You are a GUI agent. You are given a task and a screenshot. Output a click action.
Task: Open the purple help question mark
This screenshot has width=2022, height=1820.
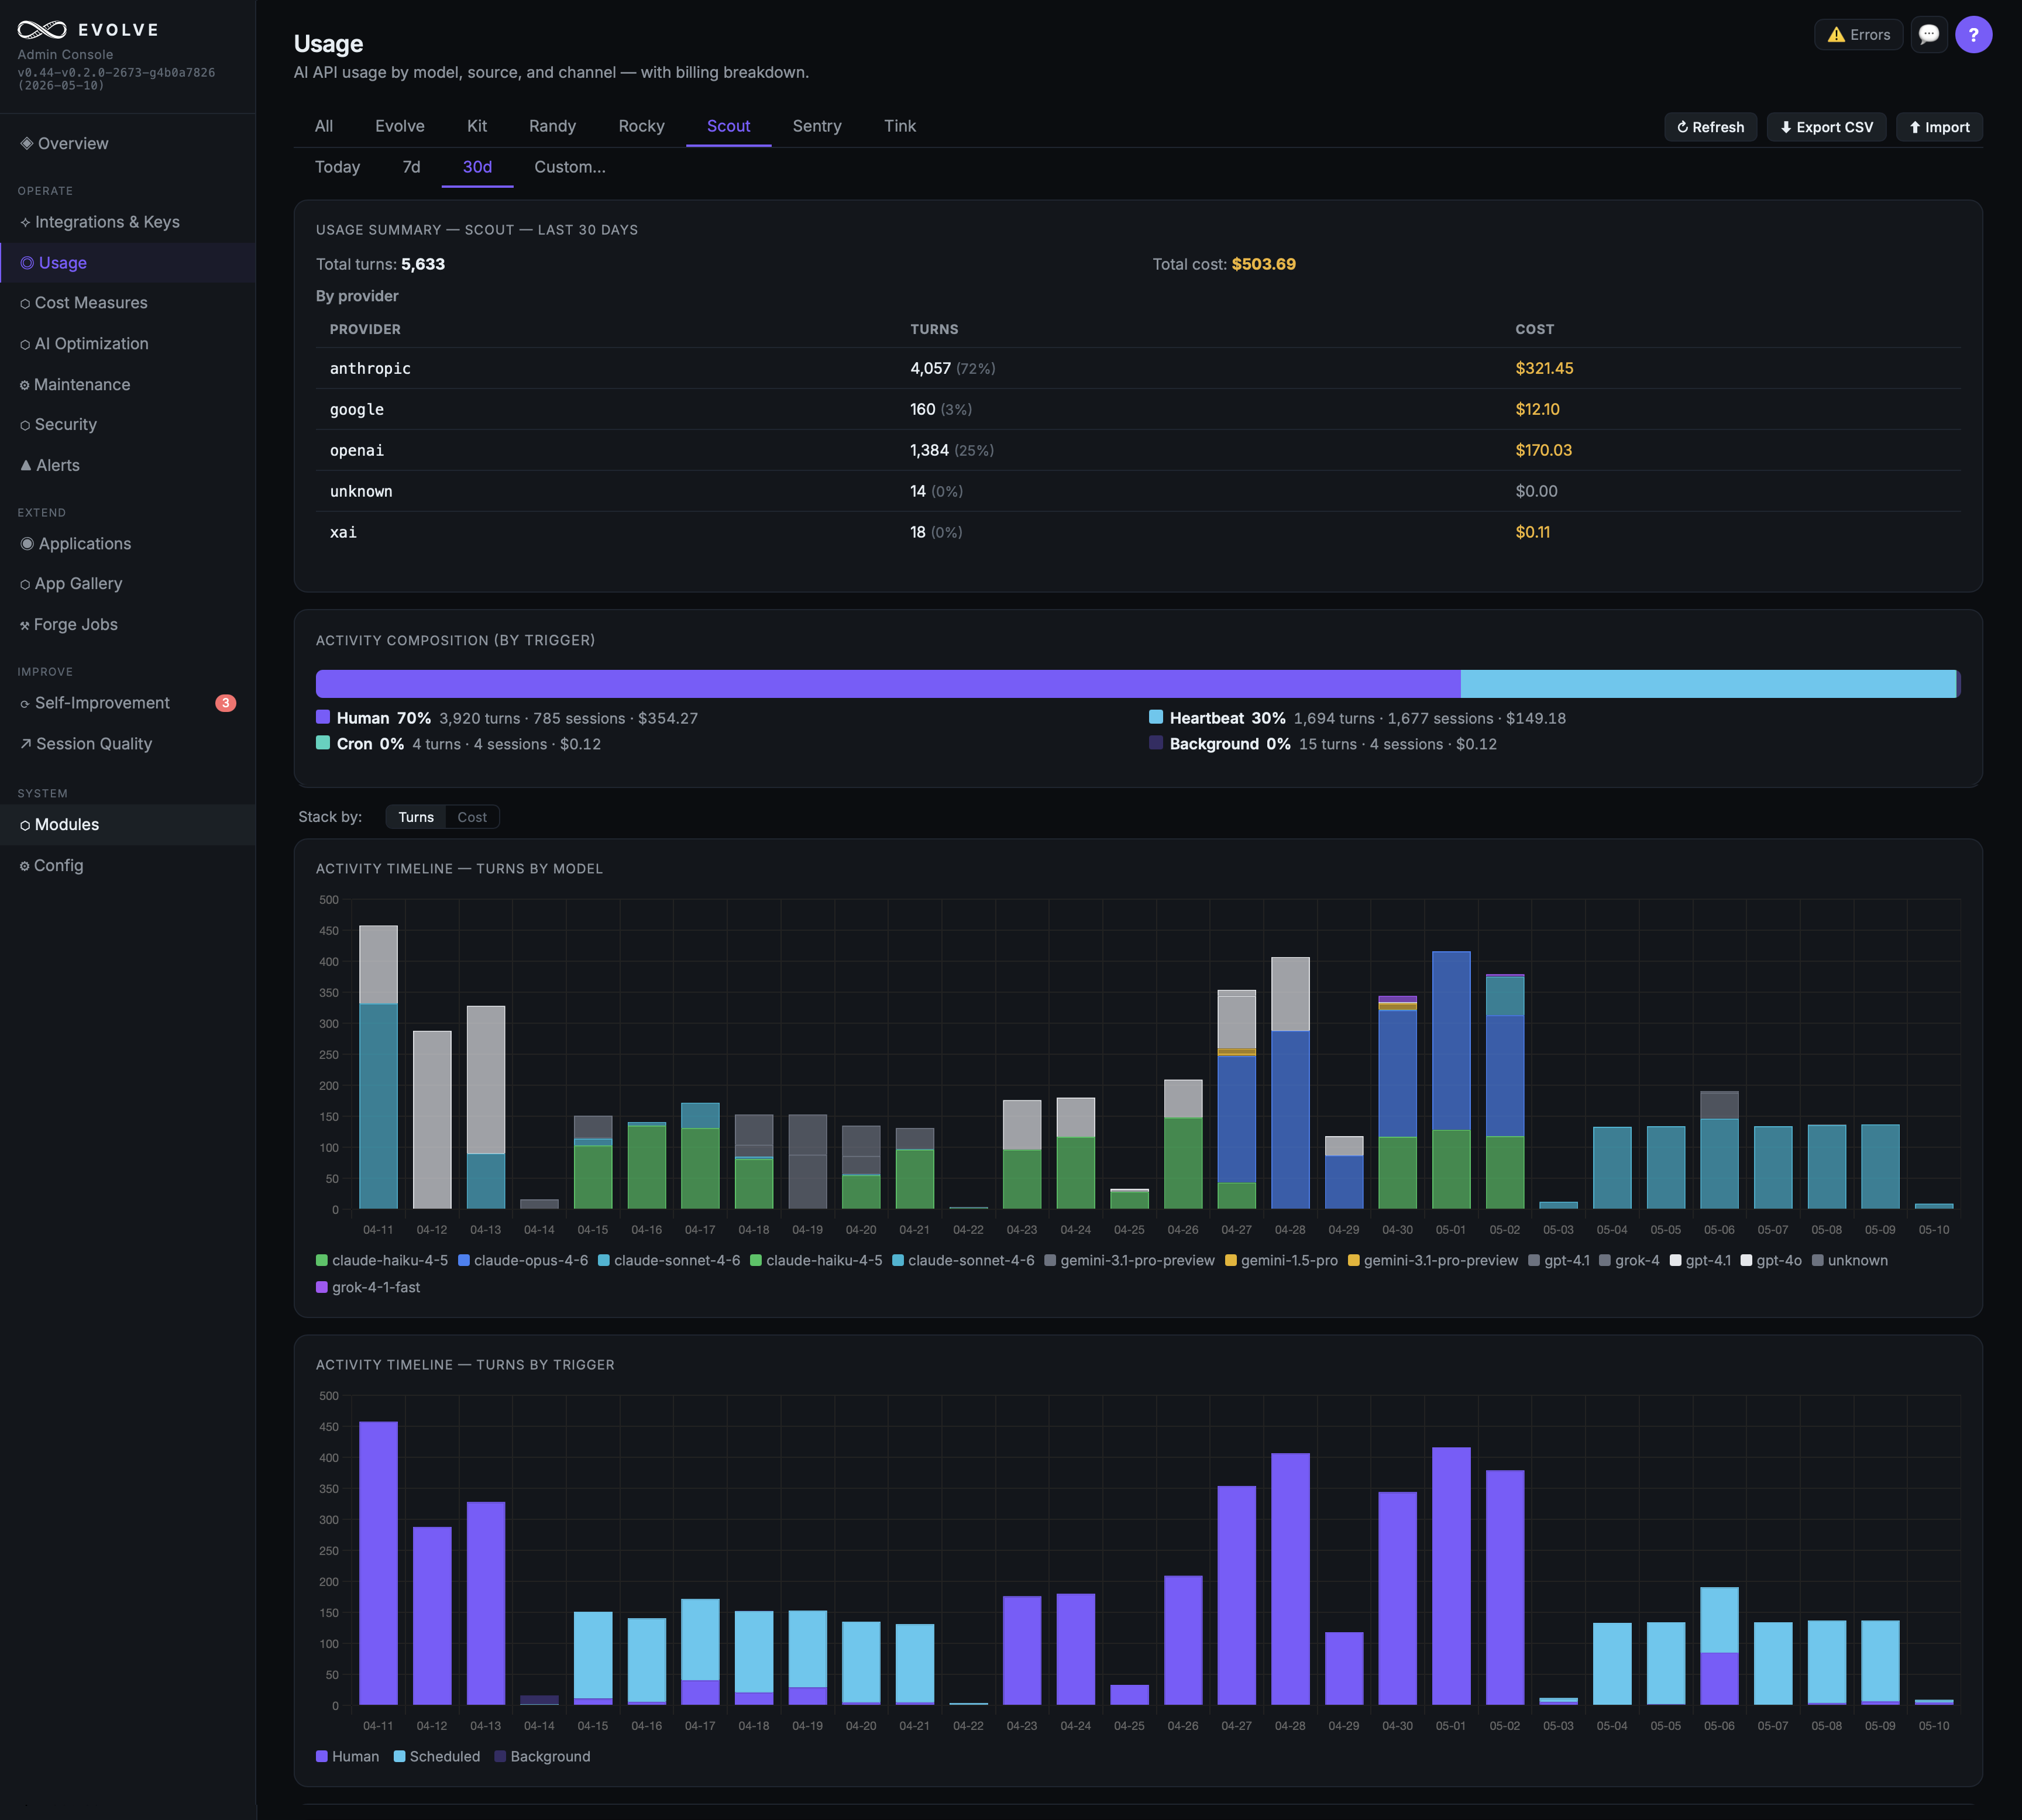[x=1973, y=35]
